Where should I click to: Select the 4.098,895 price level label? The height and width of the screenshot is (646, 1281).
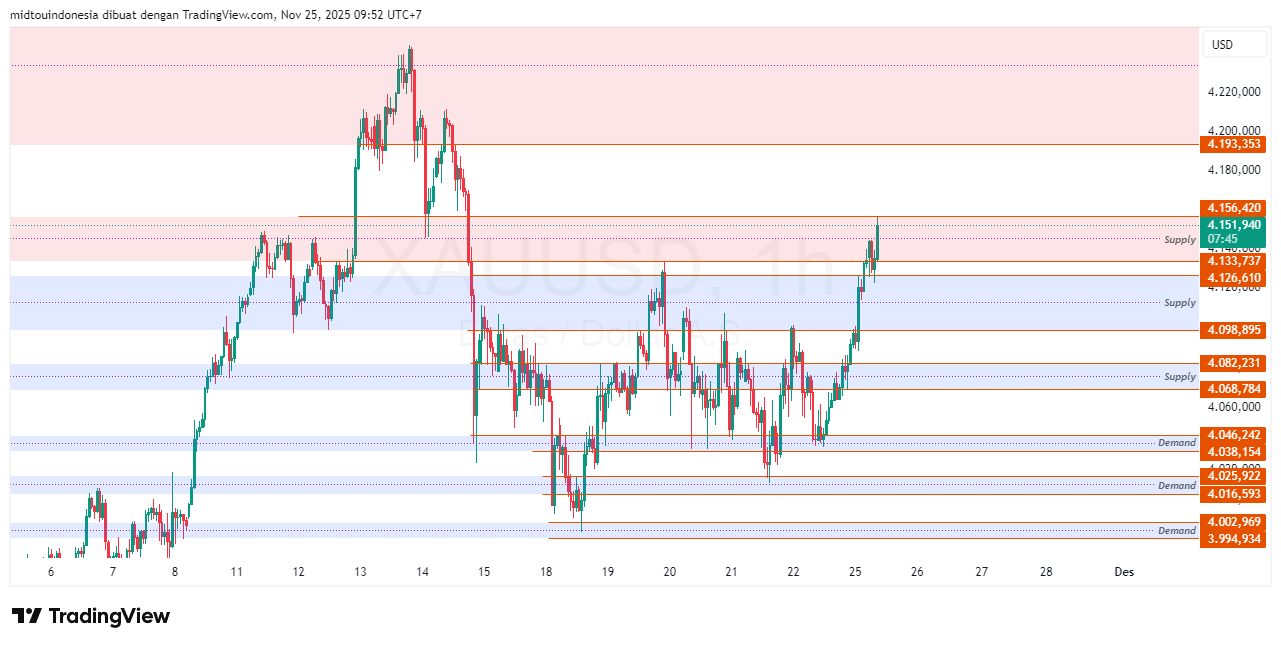click(x=1234, y=330)
